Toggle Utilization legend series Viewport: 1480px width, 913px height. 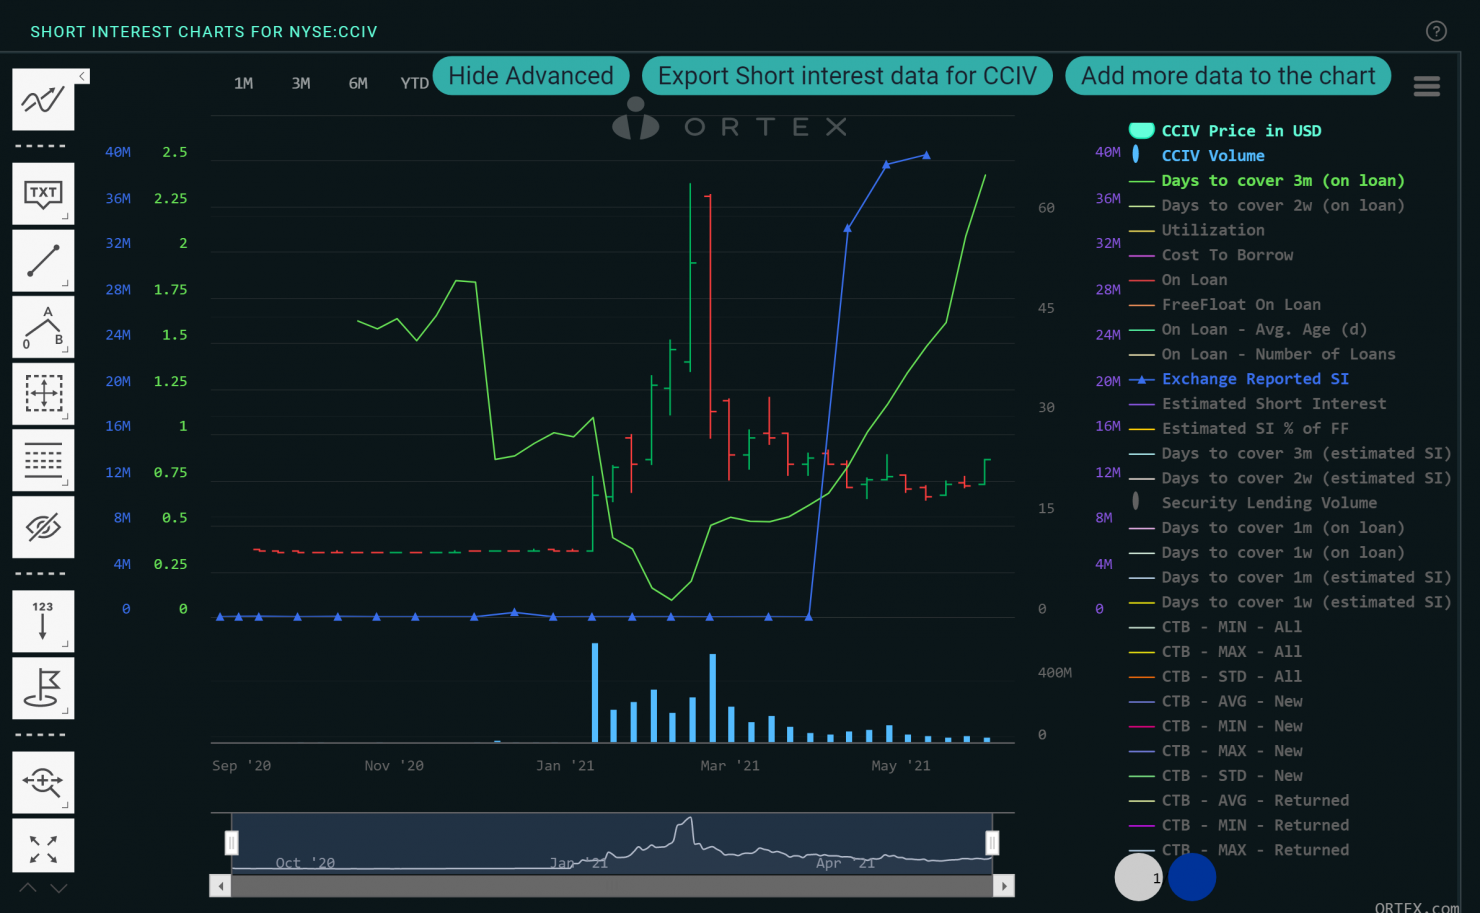(1197, 230)
